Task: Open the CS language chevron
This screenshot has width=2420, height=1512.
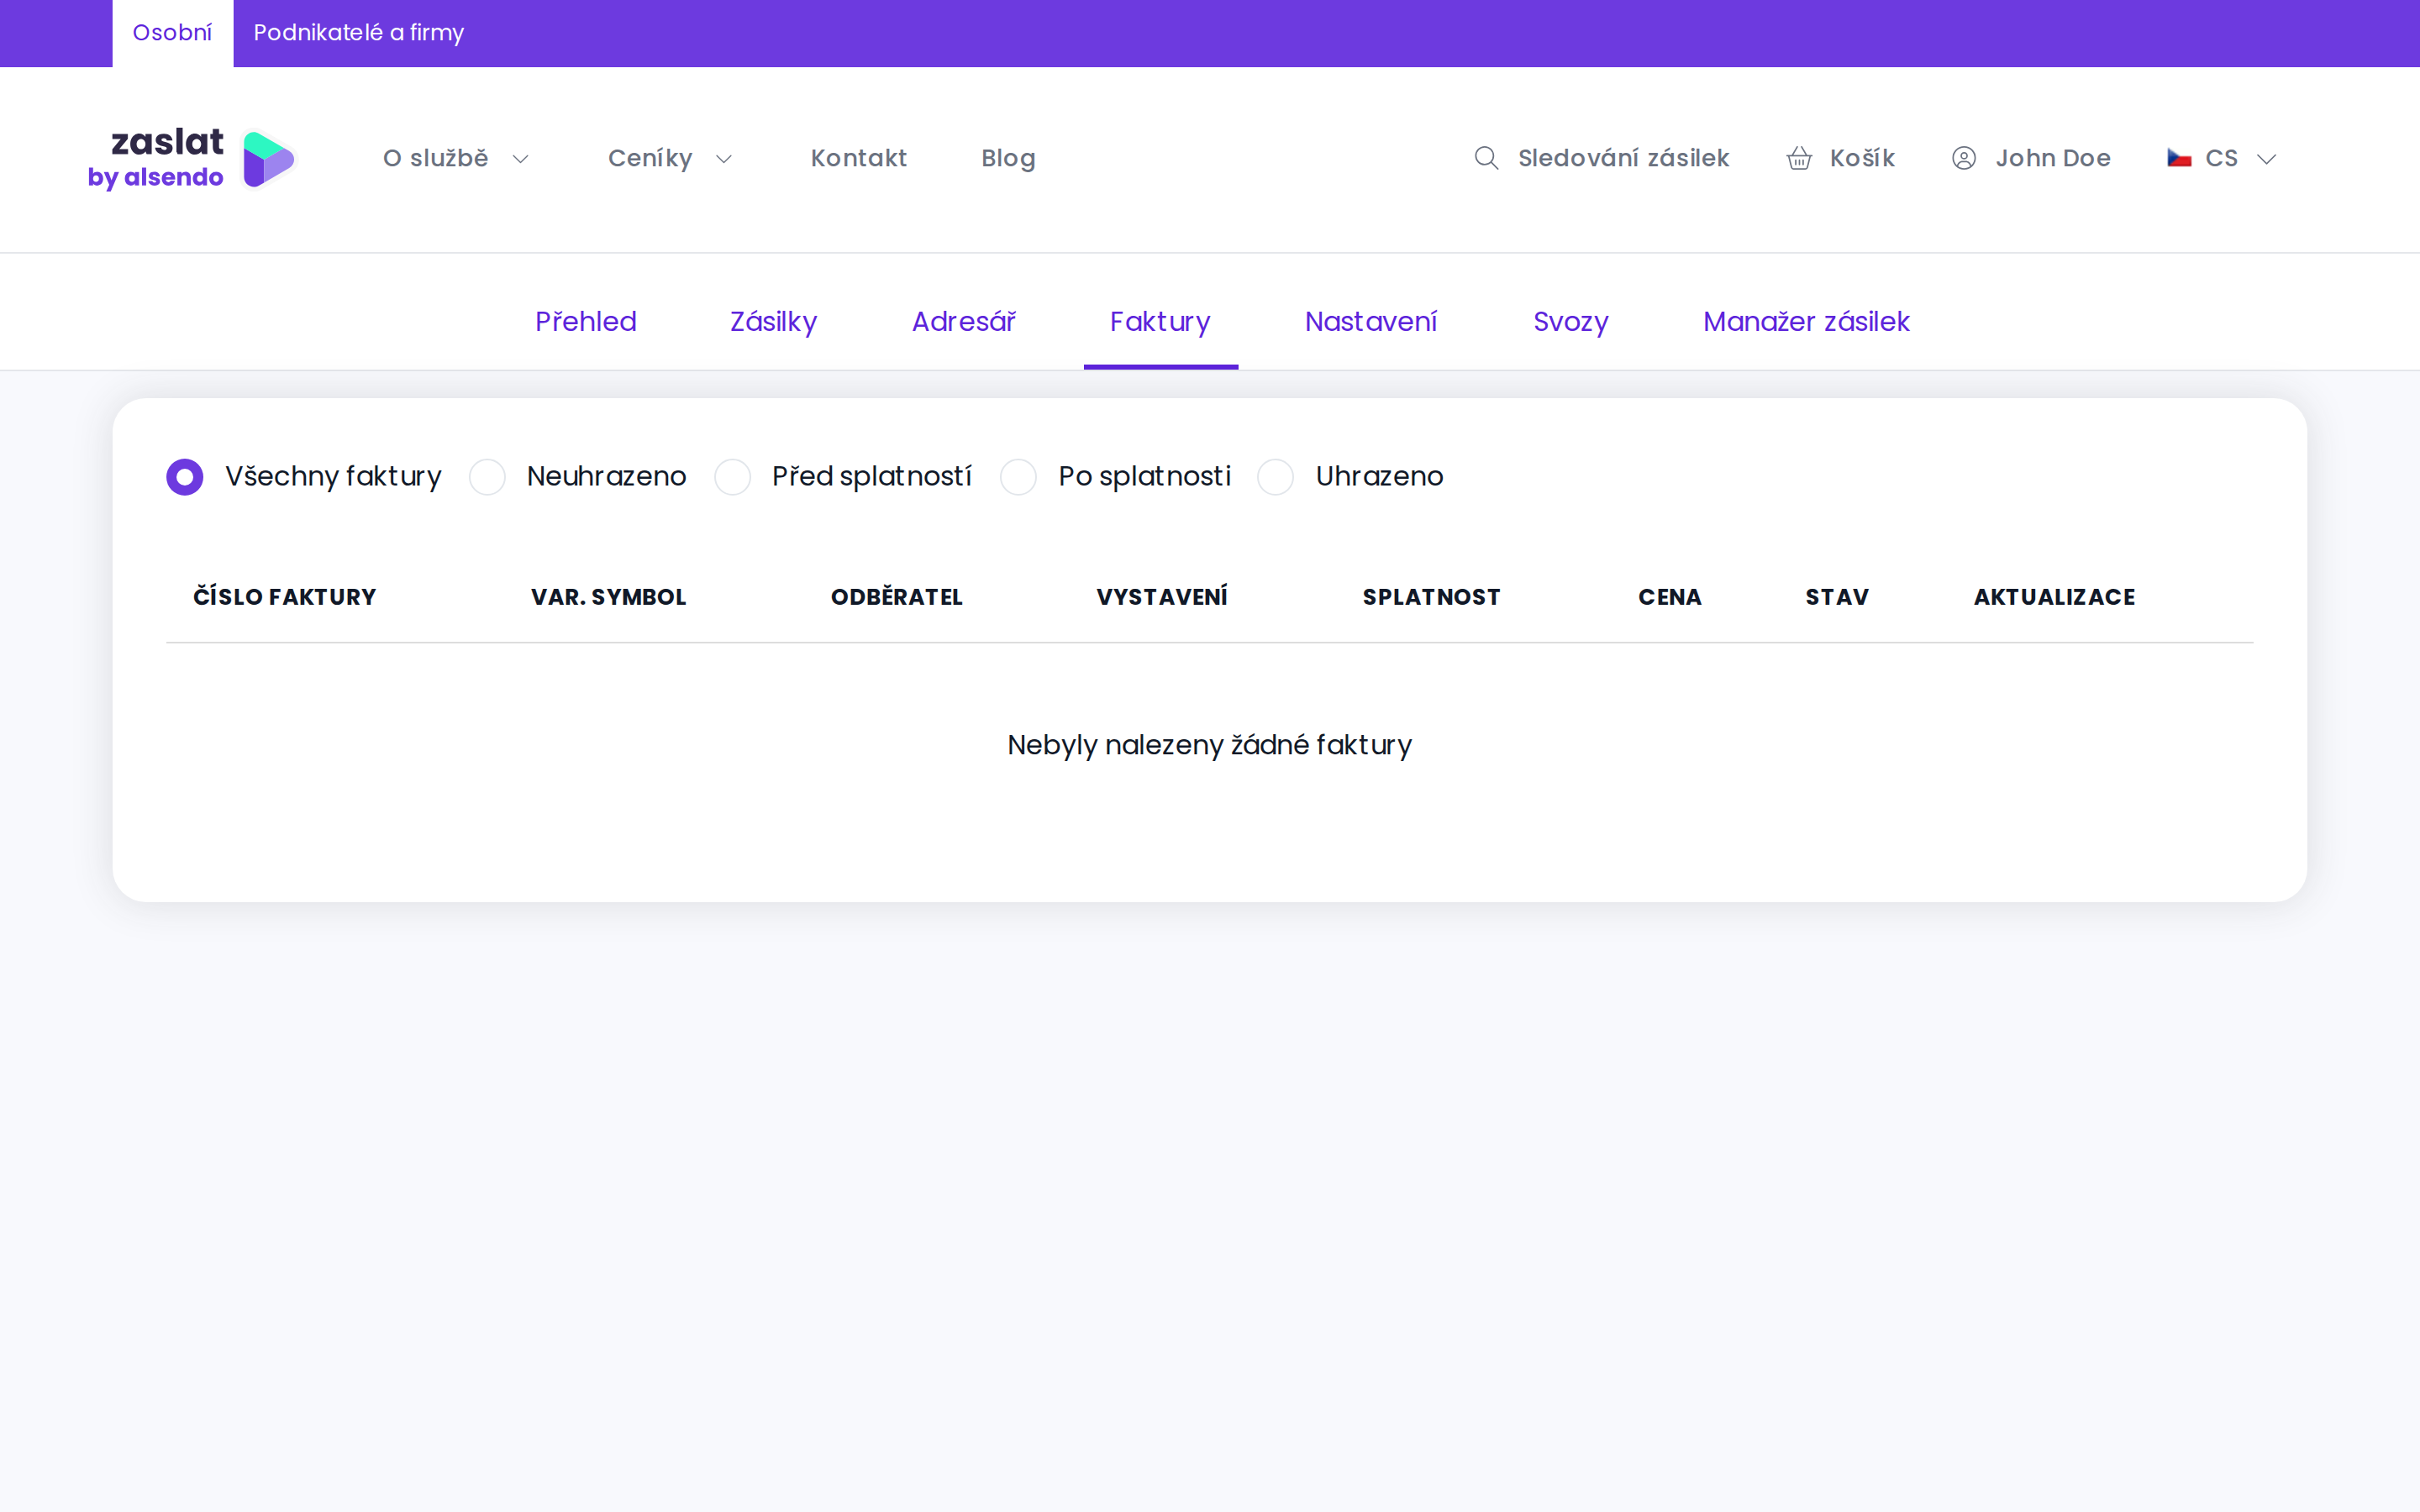Action: pyautogui.click(x=2267, y=159)
